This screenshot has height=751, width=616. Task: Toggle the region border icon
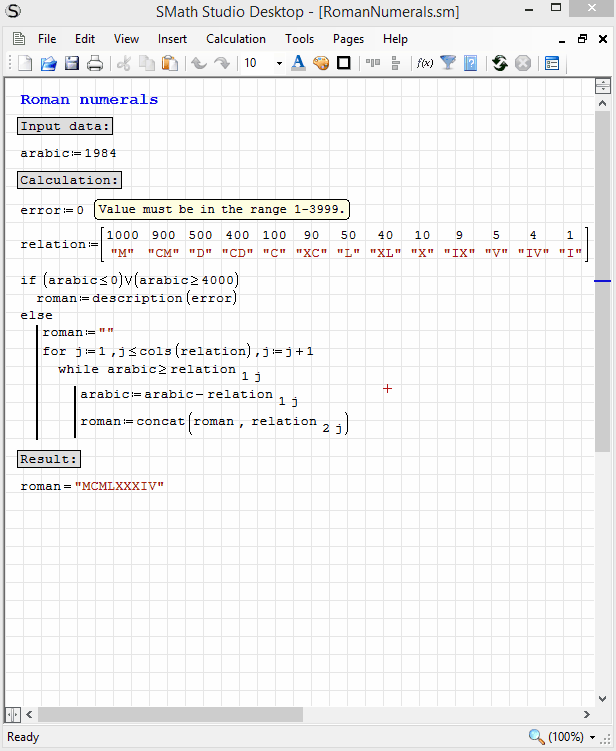click(343, 63)
